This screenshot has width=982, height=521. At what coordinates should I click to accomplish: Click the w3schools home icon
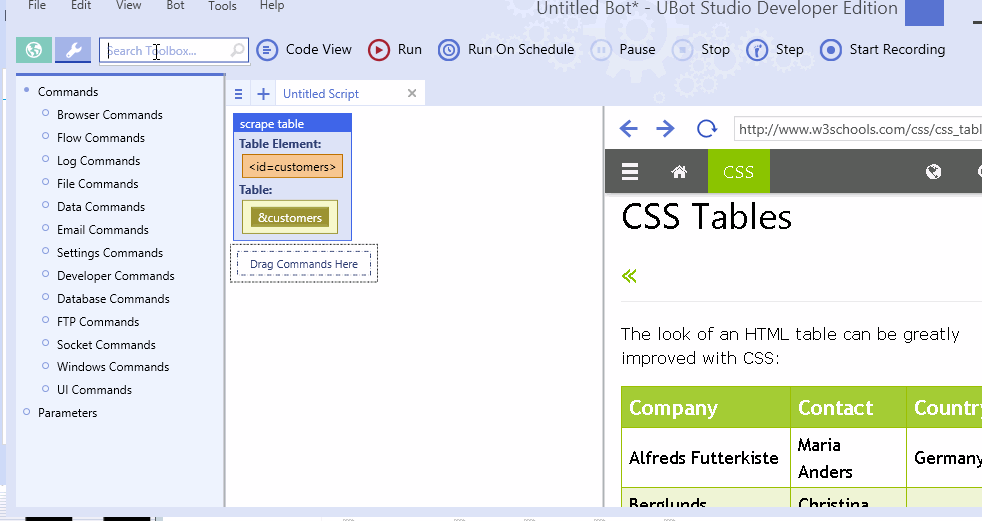[x=679, y=172]
